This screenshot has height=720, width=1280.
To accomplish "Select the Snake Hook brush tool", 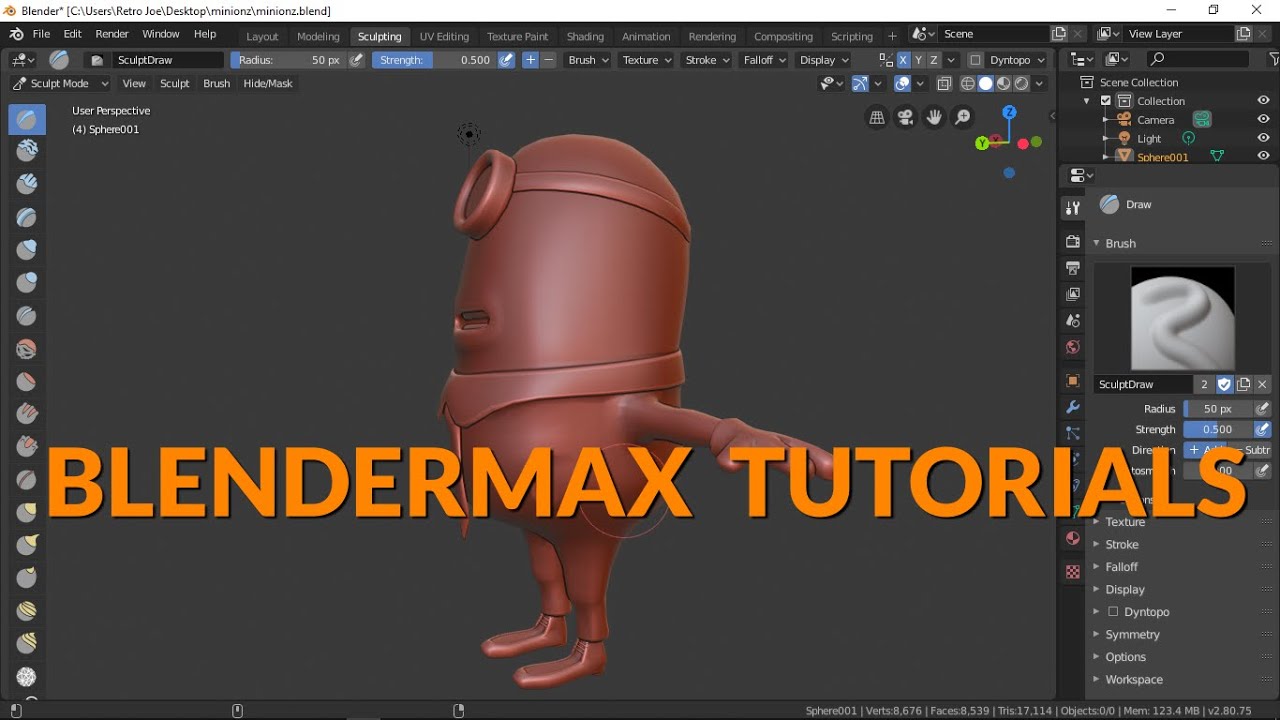I will [x=27, y=544].
